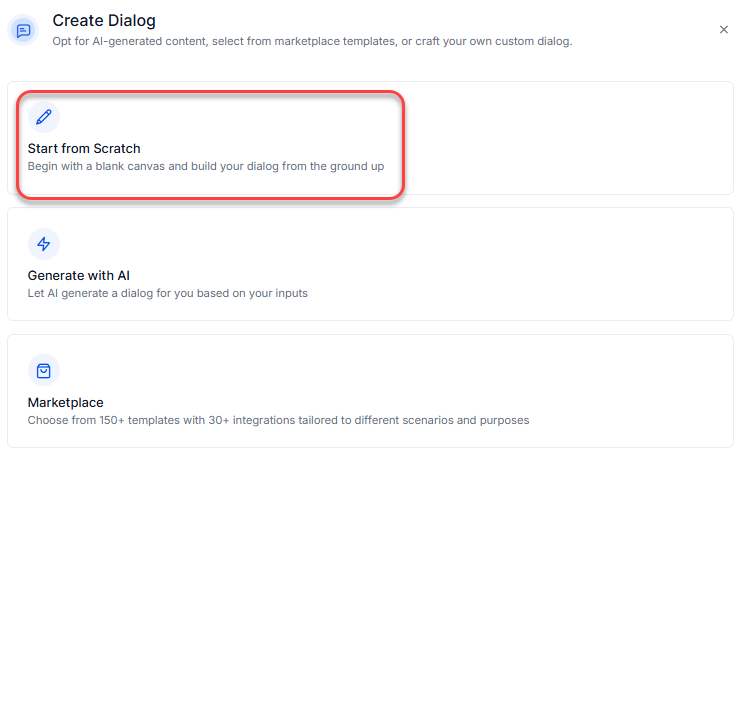The height and width of the screenshot is (707, 739).
Task: Close the Create Dialog panel
Action: tap(724, 30)
